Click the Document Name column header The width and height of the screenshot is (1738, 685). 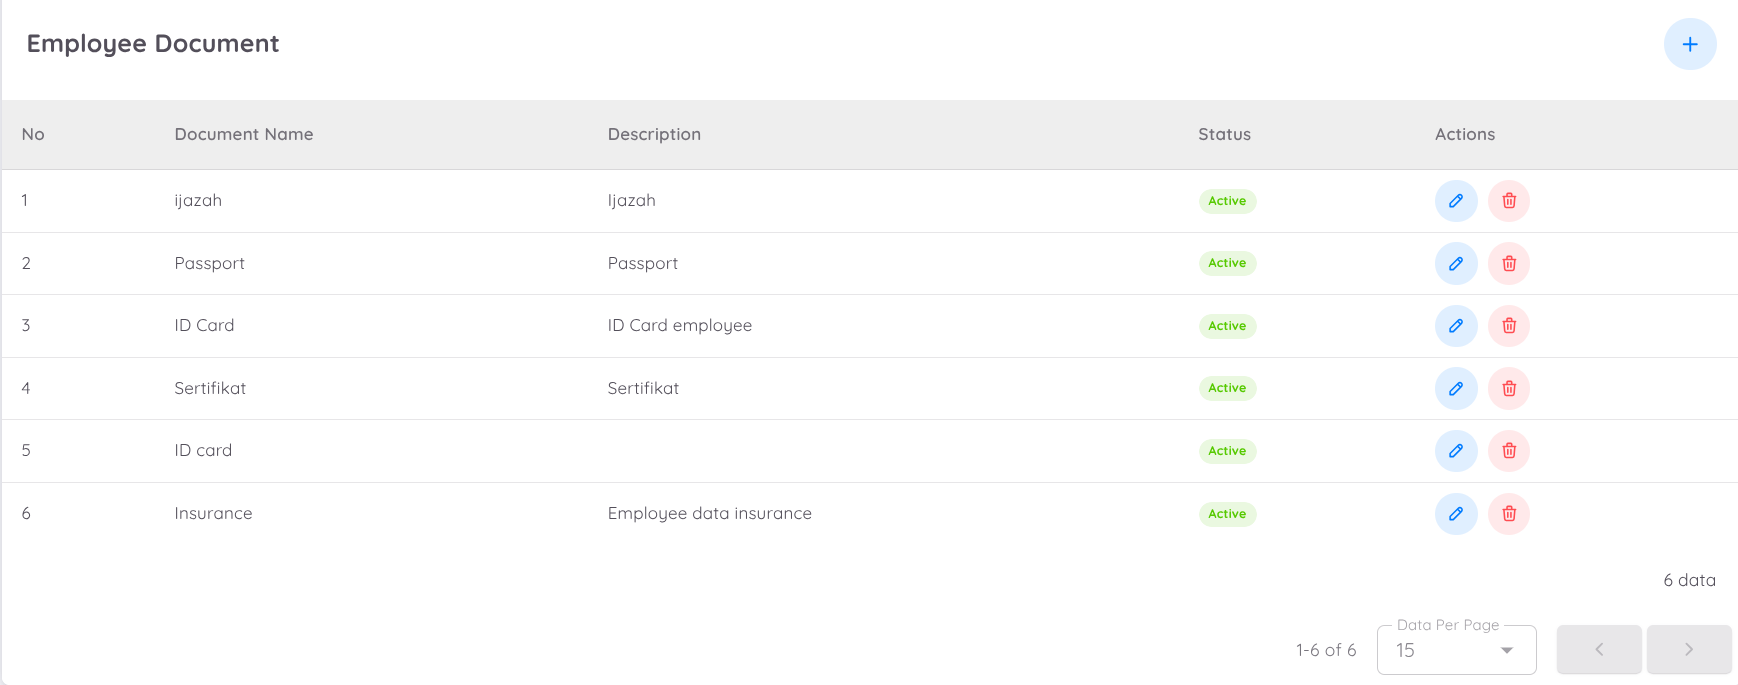click(243, 134)
